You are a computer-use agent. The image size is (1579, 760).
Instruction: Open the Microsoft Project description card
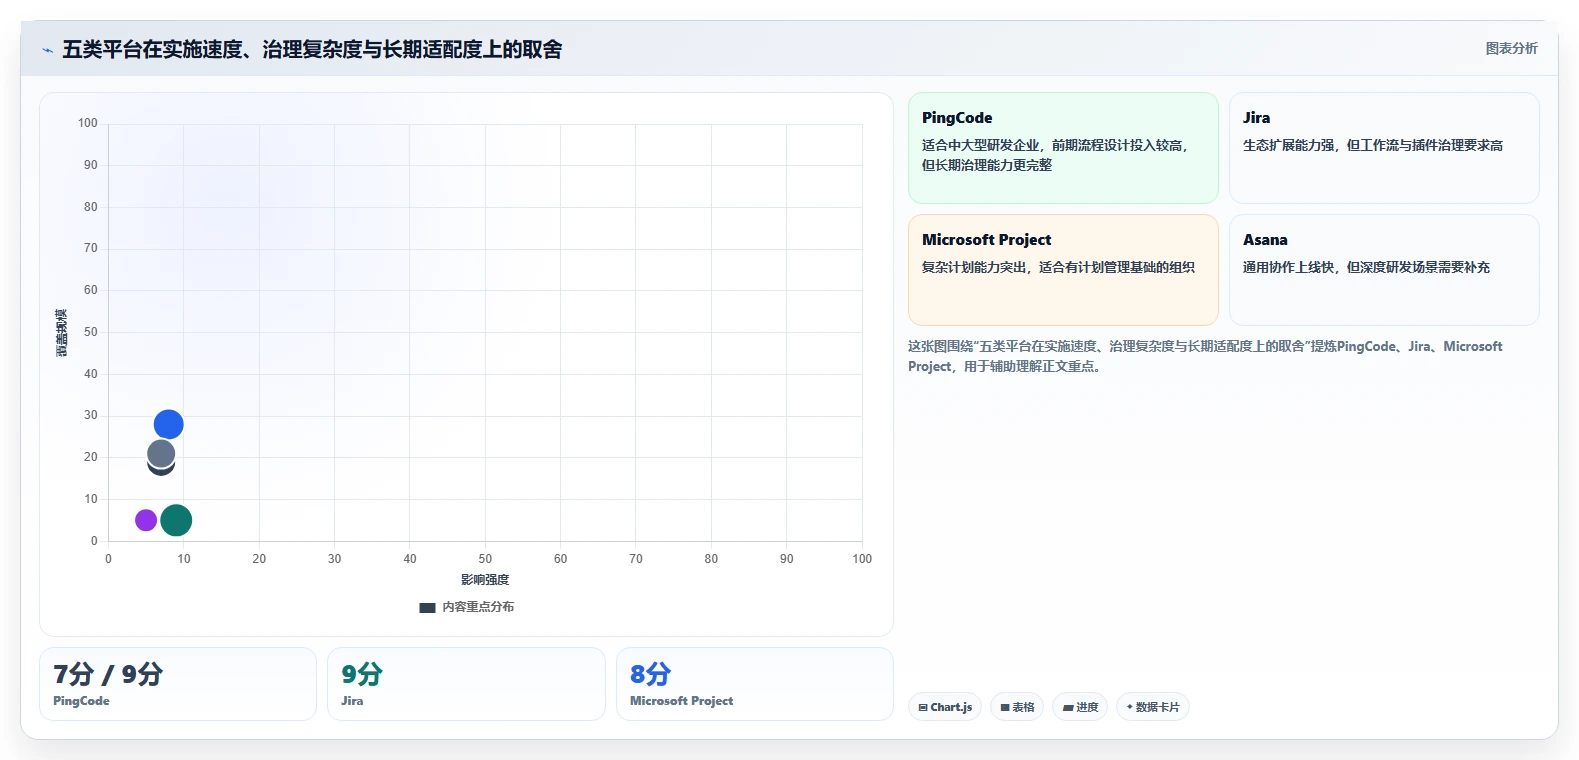pyautogui.click(x=1063, y=270)
